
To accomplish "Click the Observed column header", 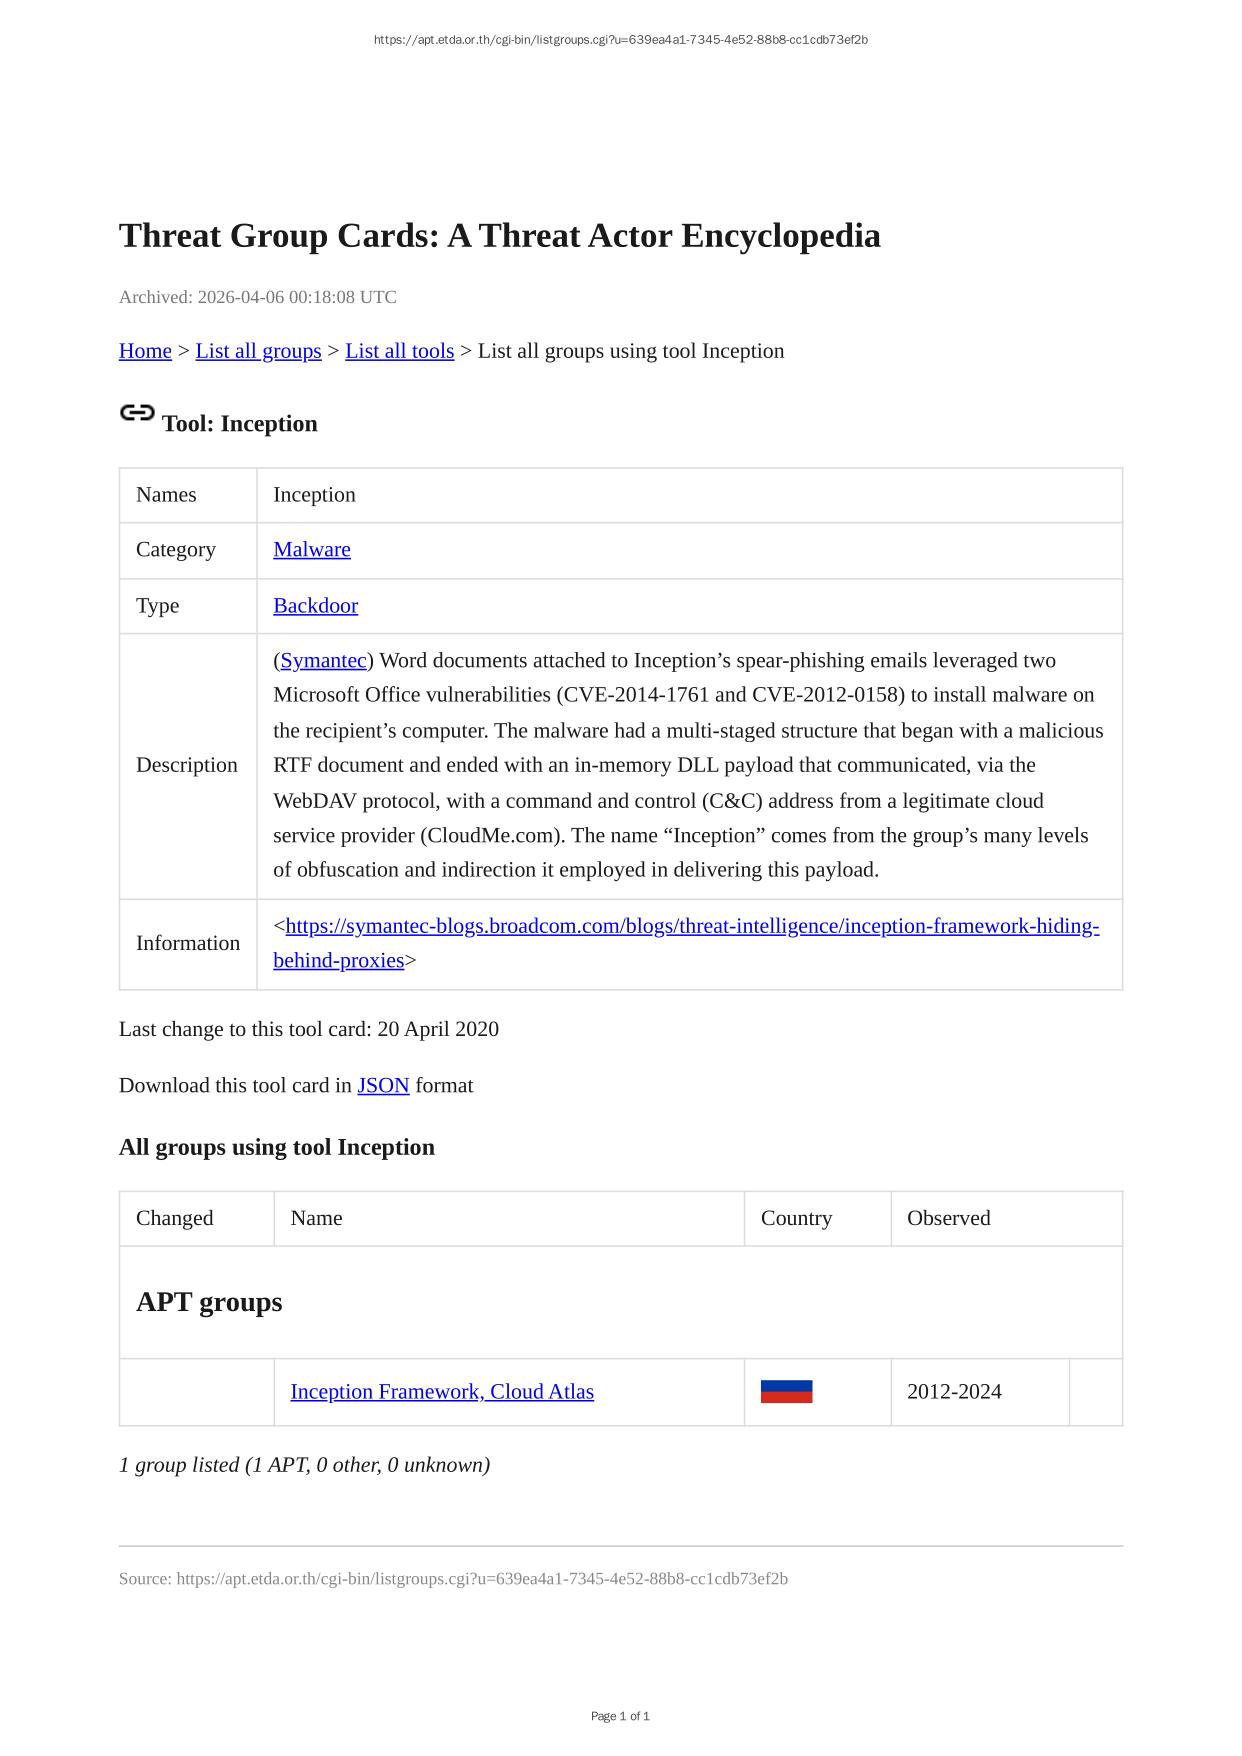I will [x=948, y=1218].
